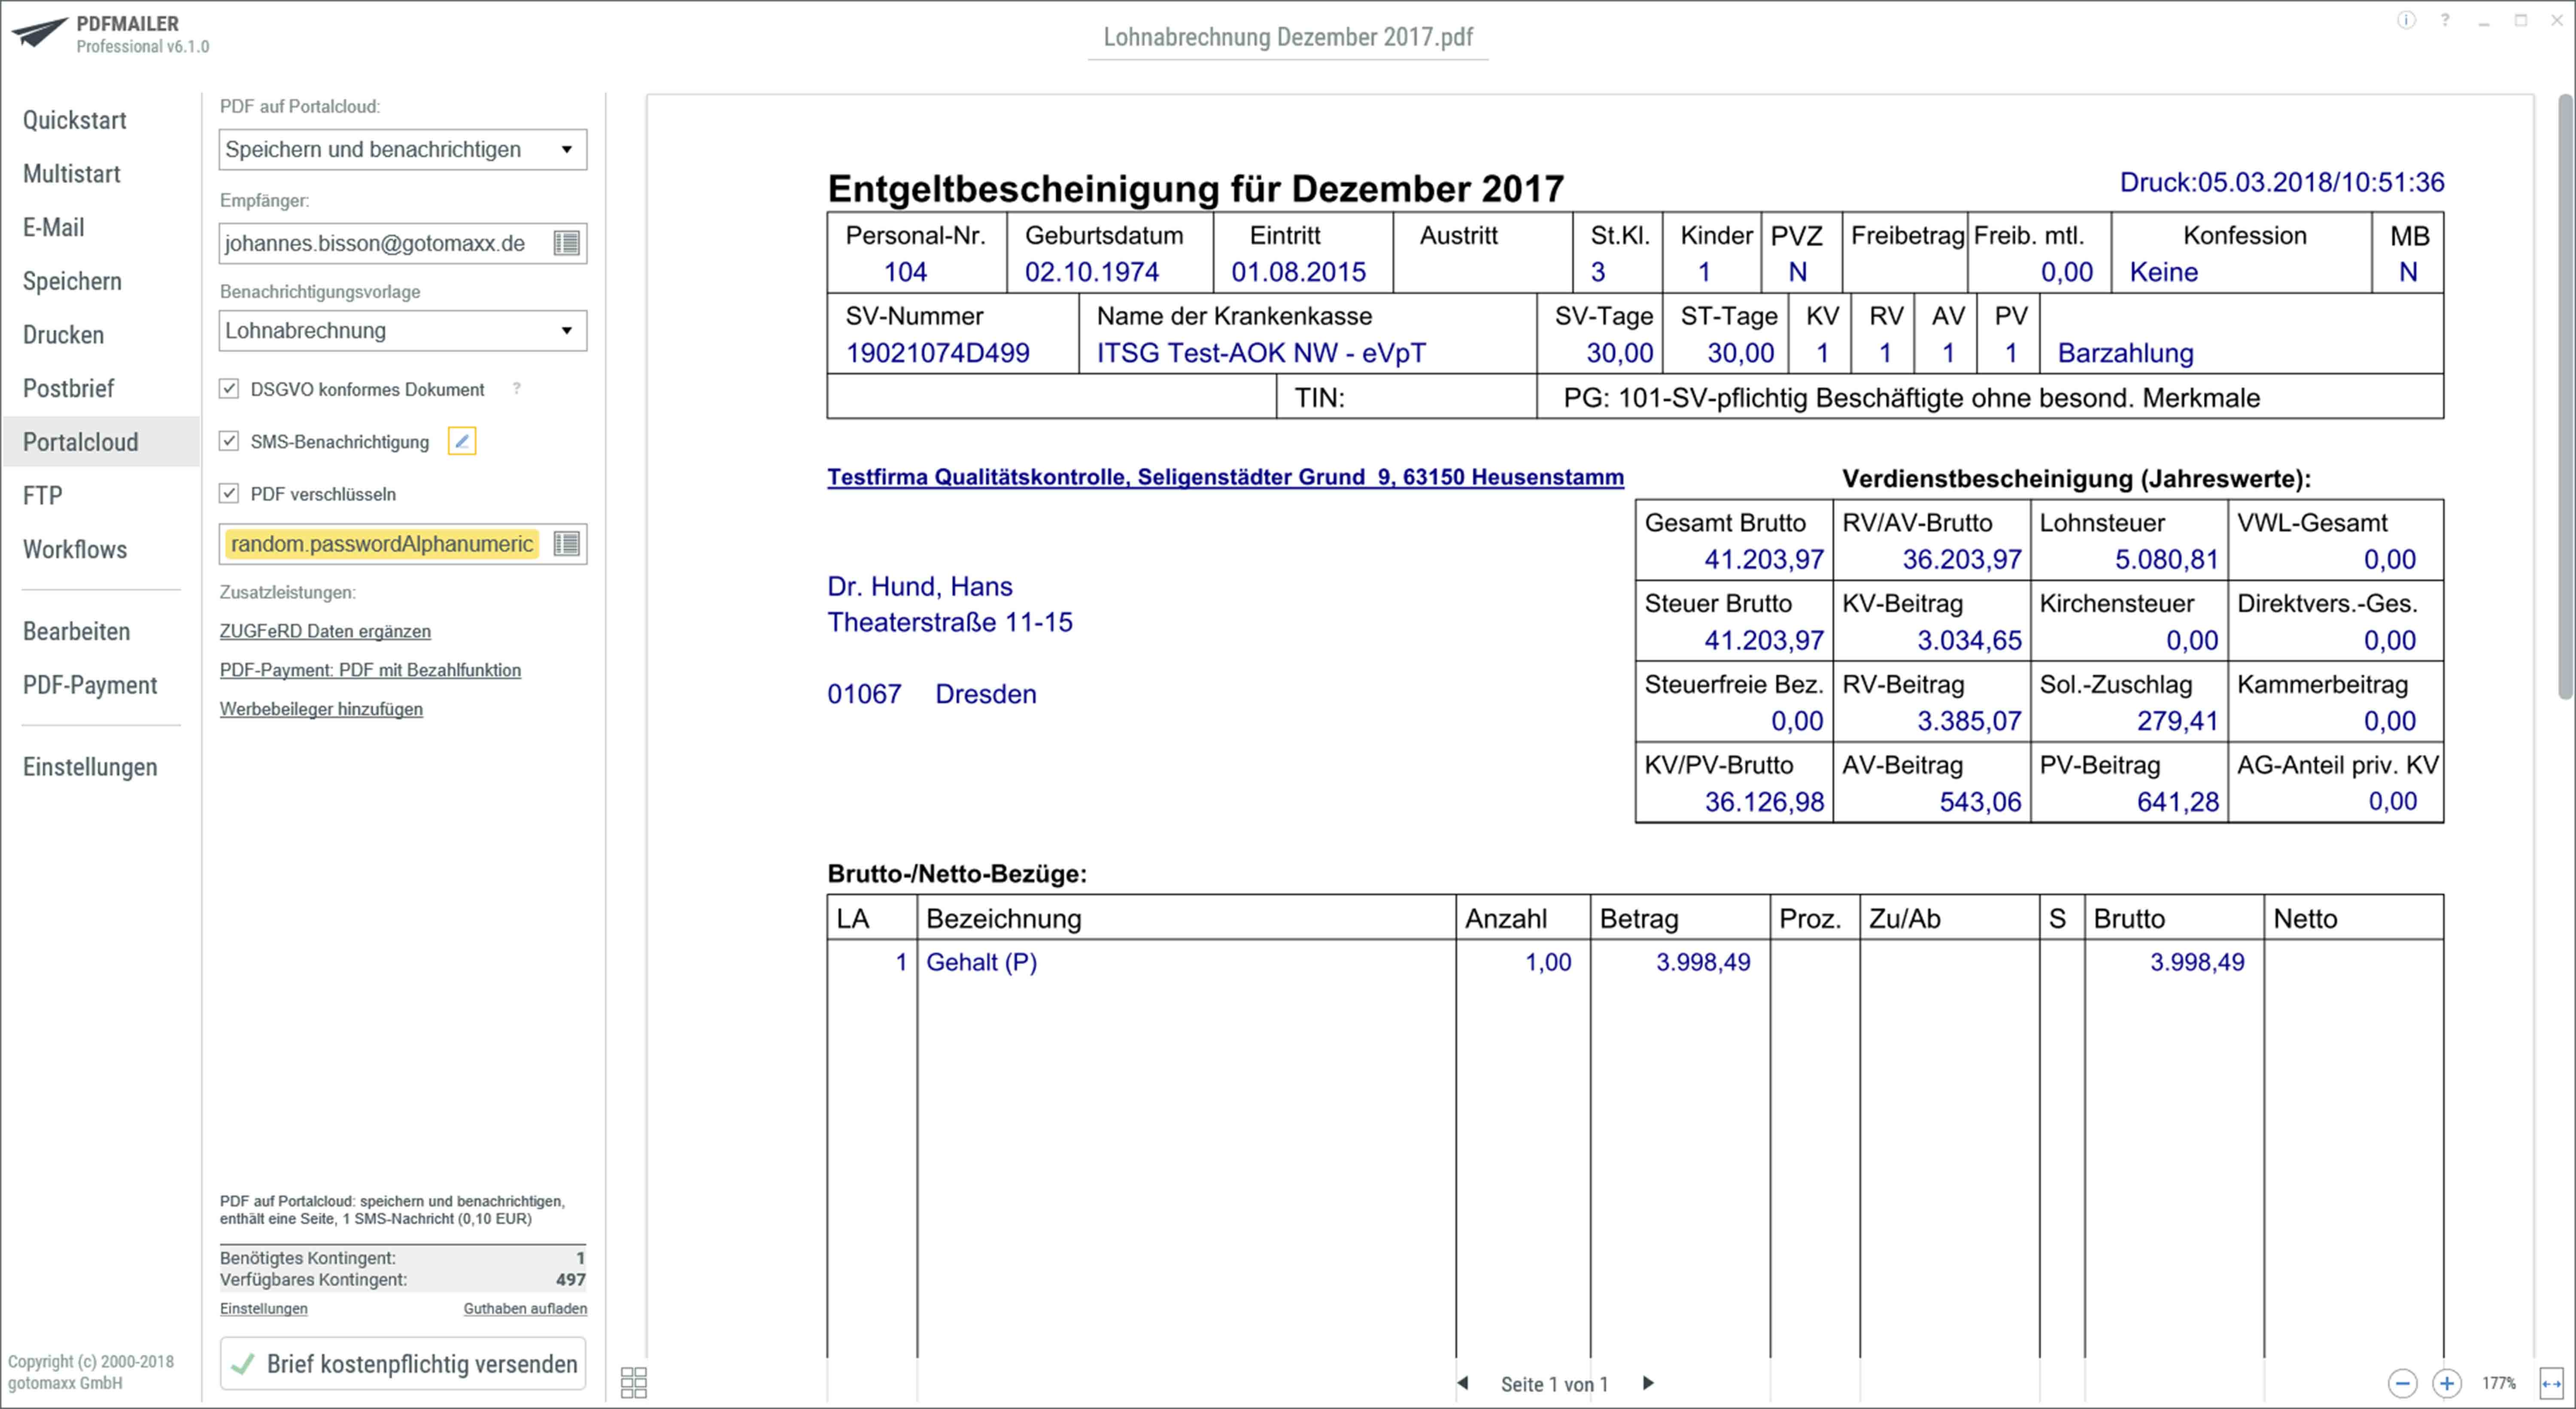Open the Einstellungen section

pos(90,767)
